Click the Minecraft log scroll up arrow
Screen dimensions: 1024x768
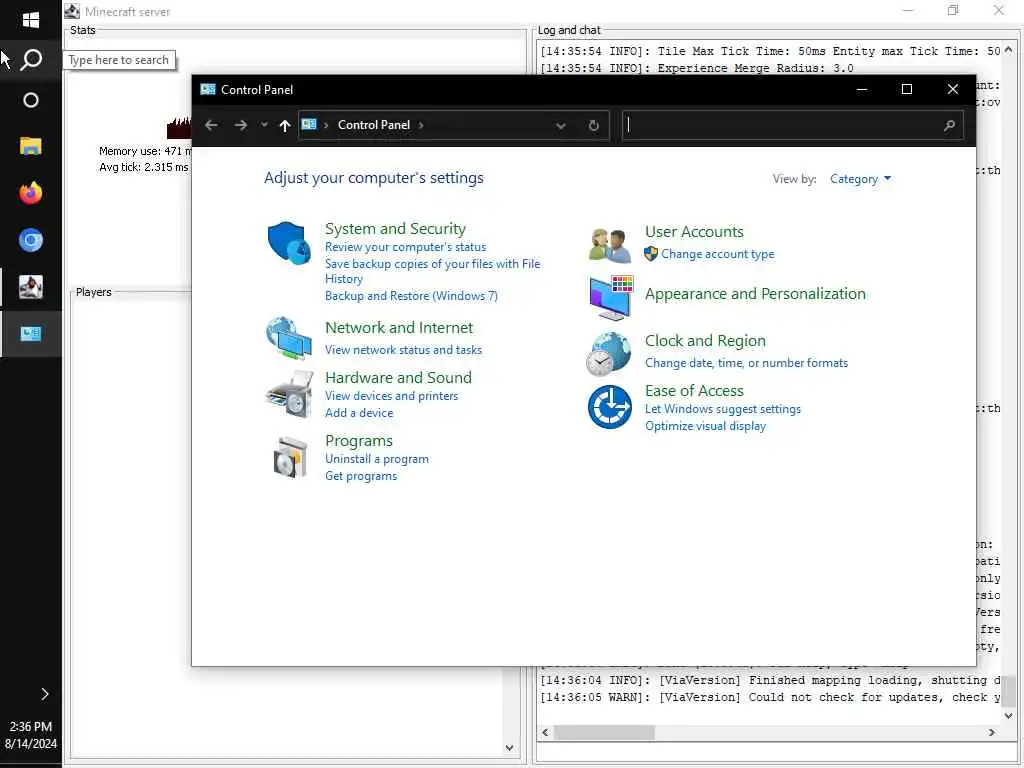point(1008,50)
